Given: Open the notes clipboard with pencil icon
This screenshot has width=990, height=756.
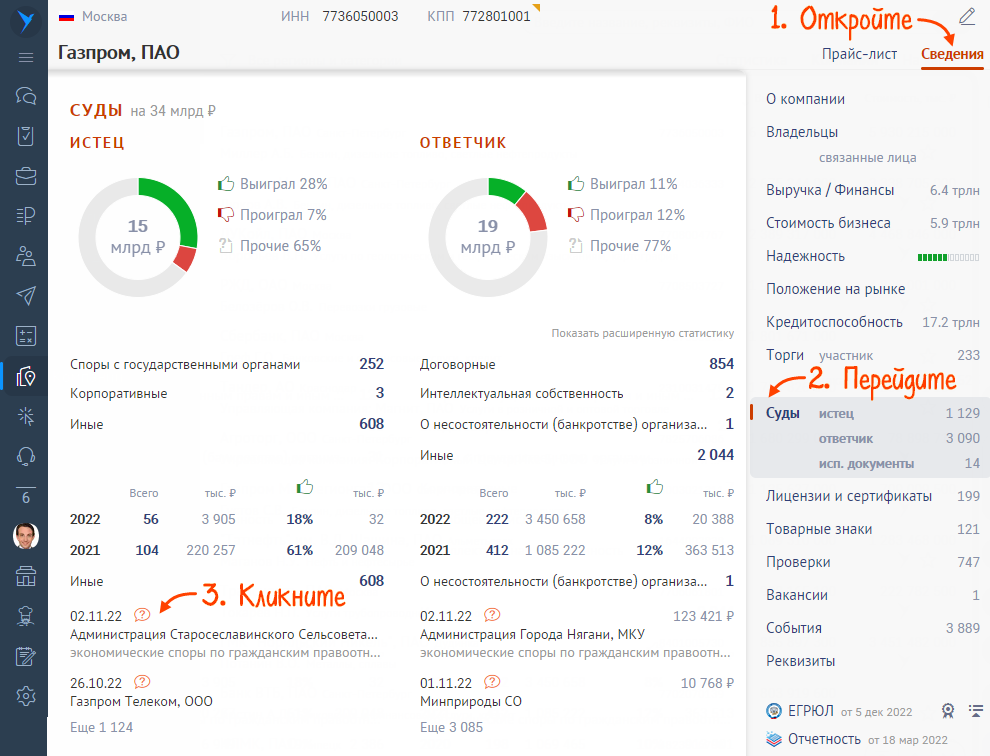Looking at the screenshot, I should (x=26, y=656).
